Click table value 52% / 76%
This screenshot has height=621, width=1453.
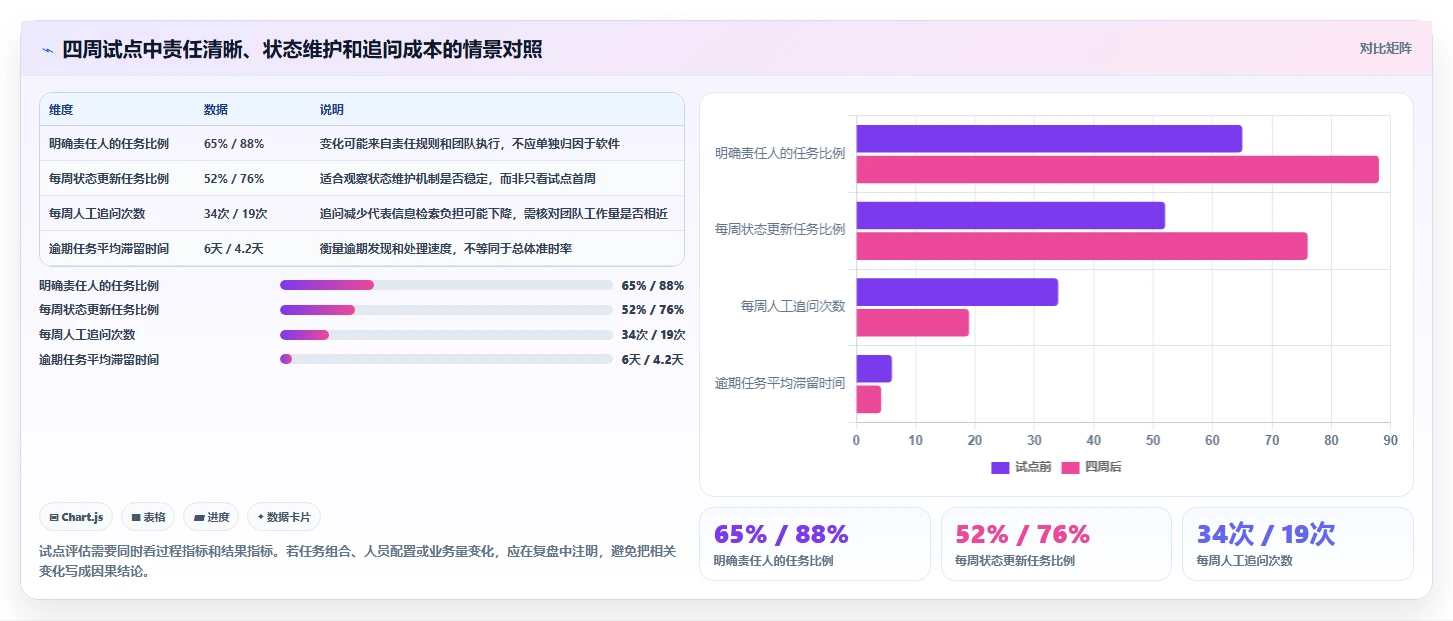click(234, 178)
